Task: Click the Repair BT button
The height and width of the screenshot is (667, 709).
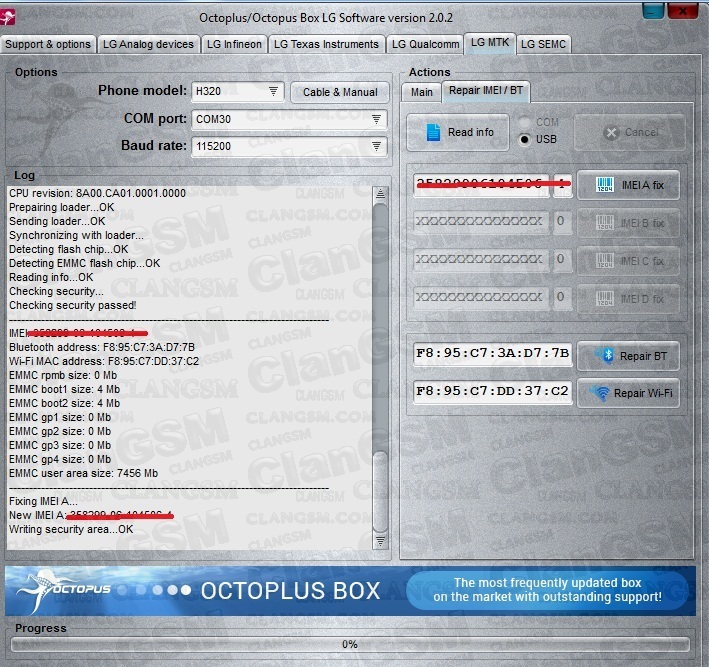Action: (628, 356)
